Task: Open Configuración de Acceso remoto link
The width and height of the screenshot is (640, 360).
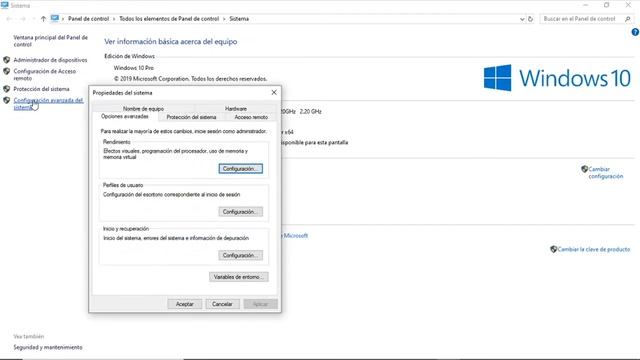Action: point(44,74)
